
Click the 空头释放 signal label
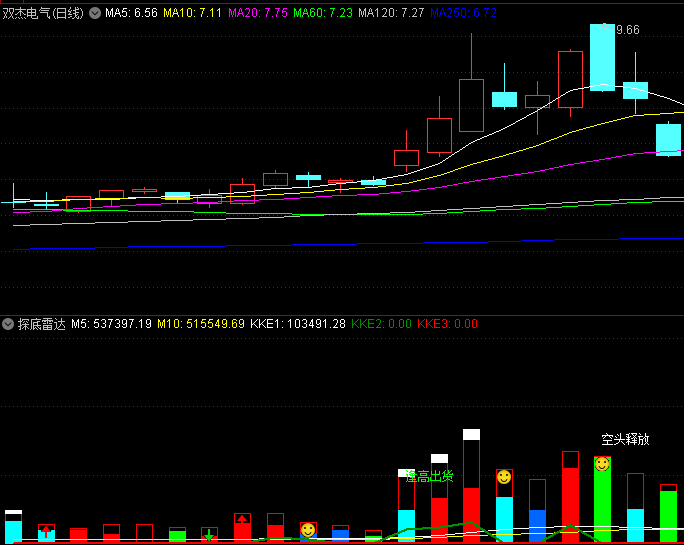tap(625, 439)
